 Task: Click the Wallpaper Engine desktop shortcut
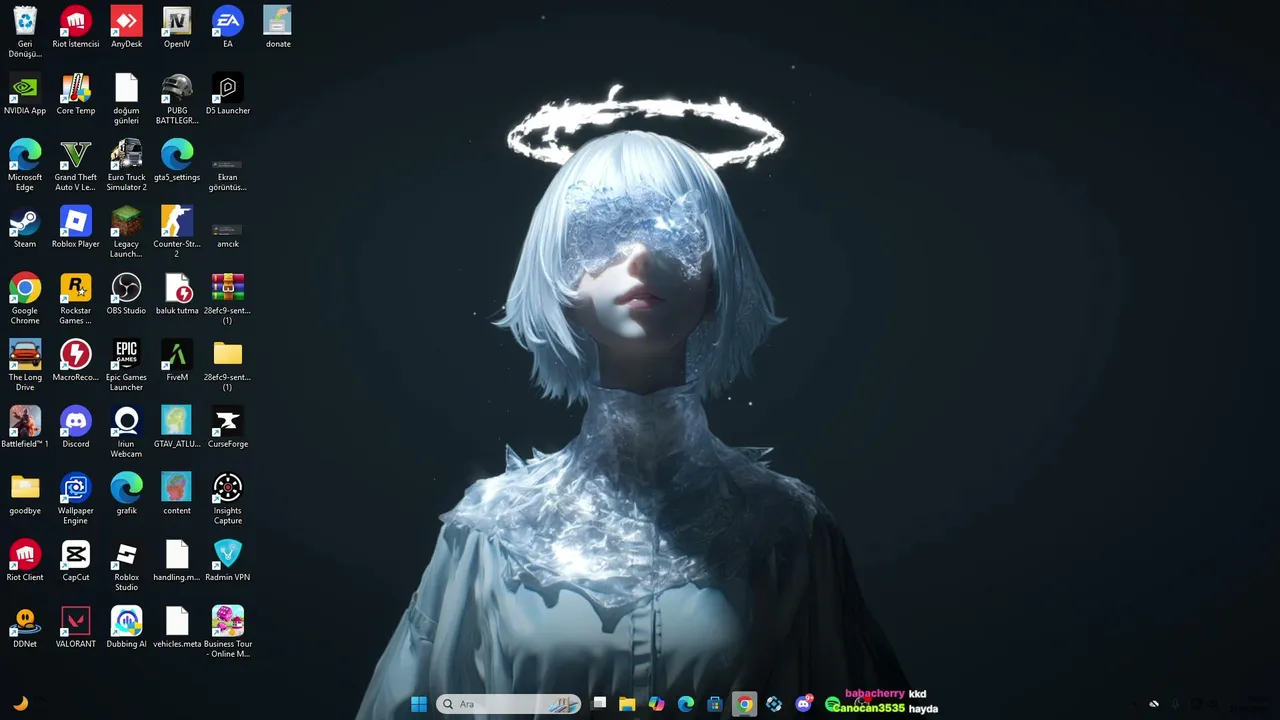coord(76,488)
